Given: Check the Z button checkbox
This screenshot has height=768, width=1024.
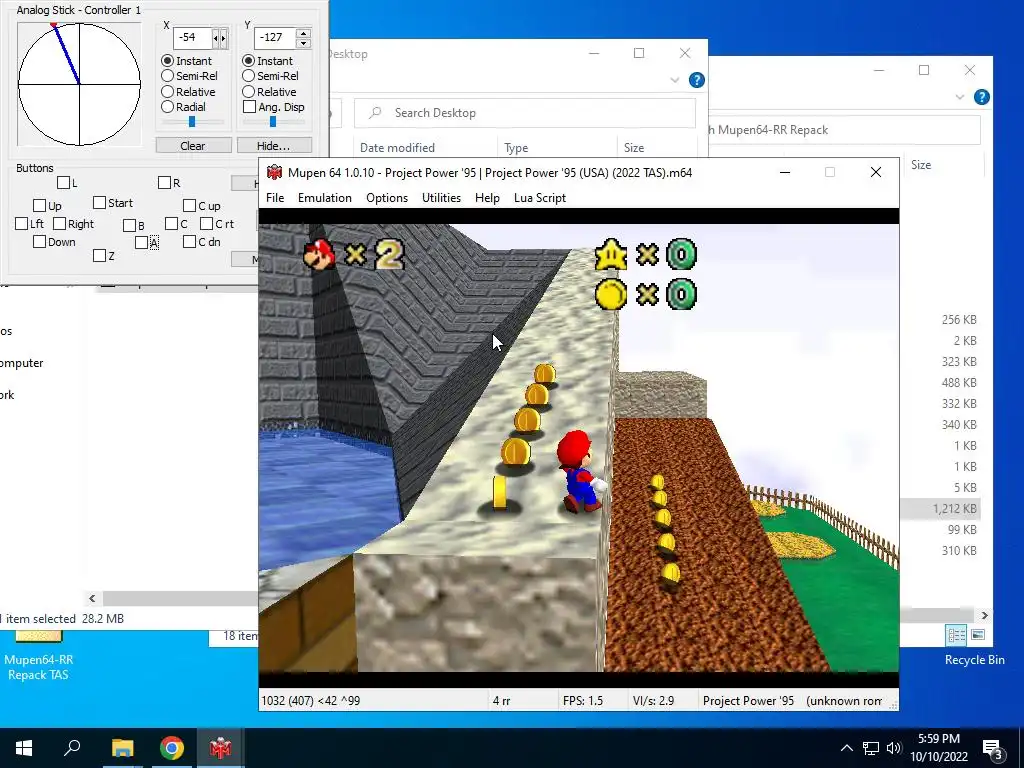Looking at the screenshot, I should point(99,256).
